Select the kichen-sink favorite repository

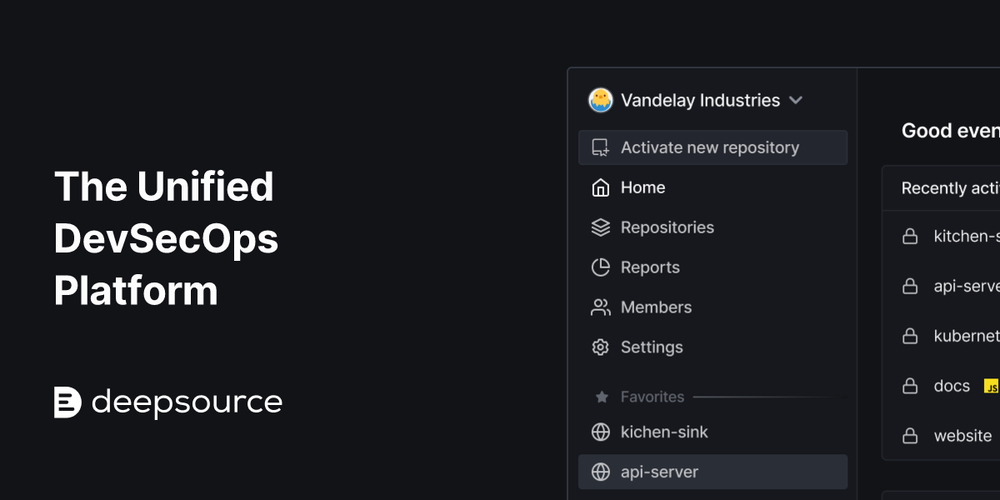(712, 432)
